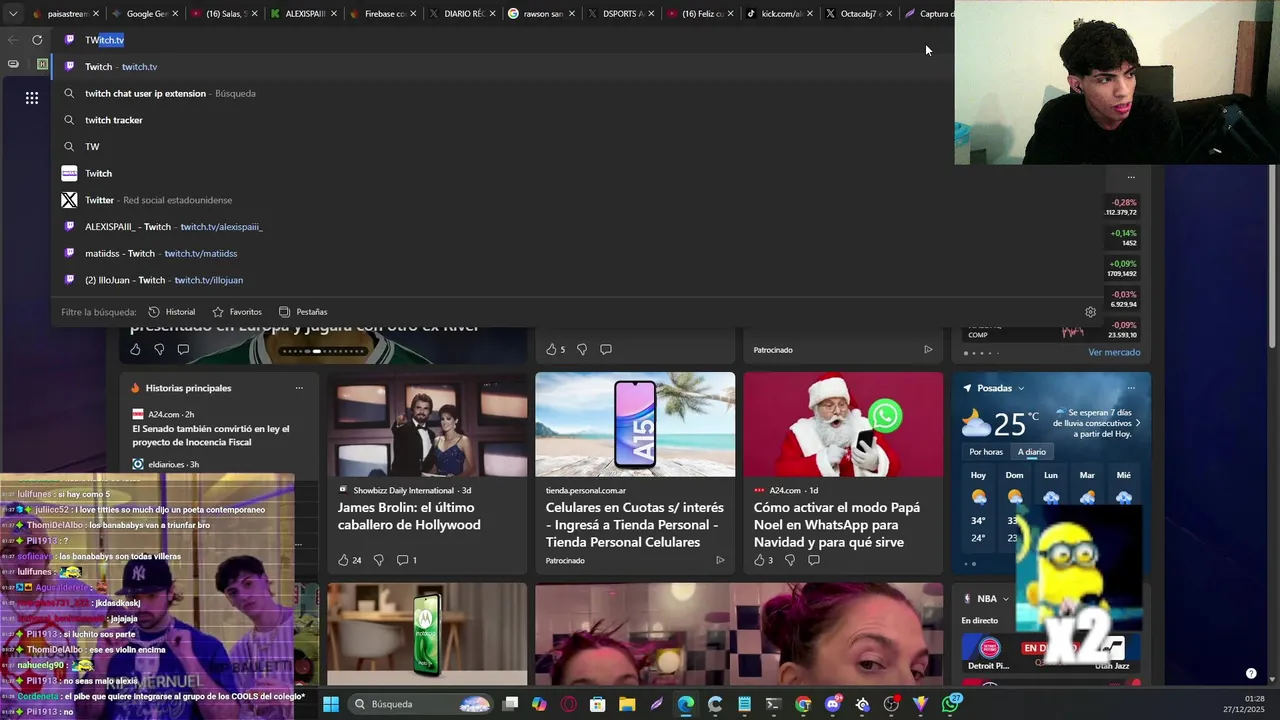Open Opera browser from taskbar
Screen dimensions: 1280x720
click(568, 704)
